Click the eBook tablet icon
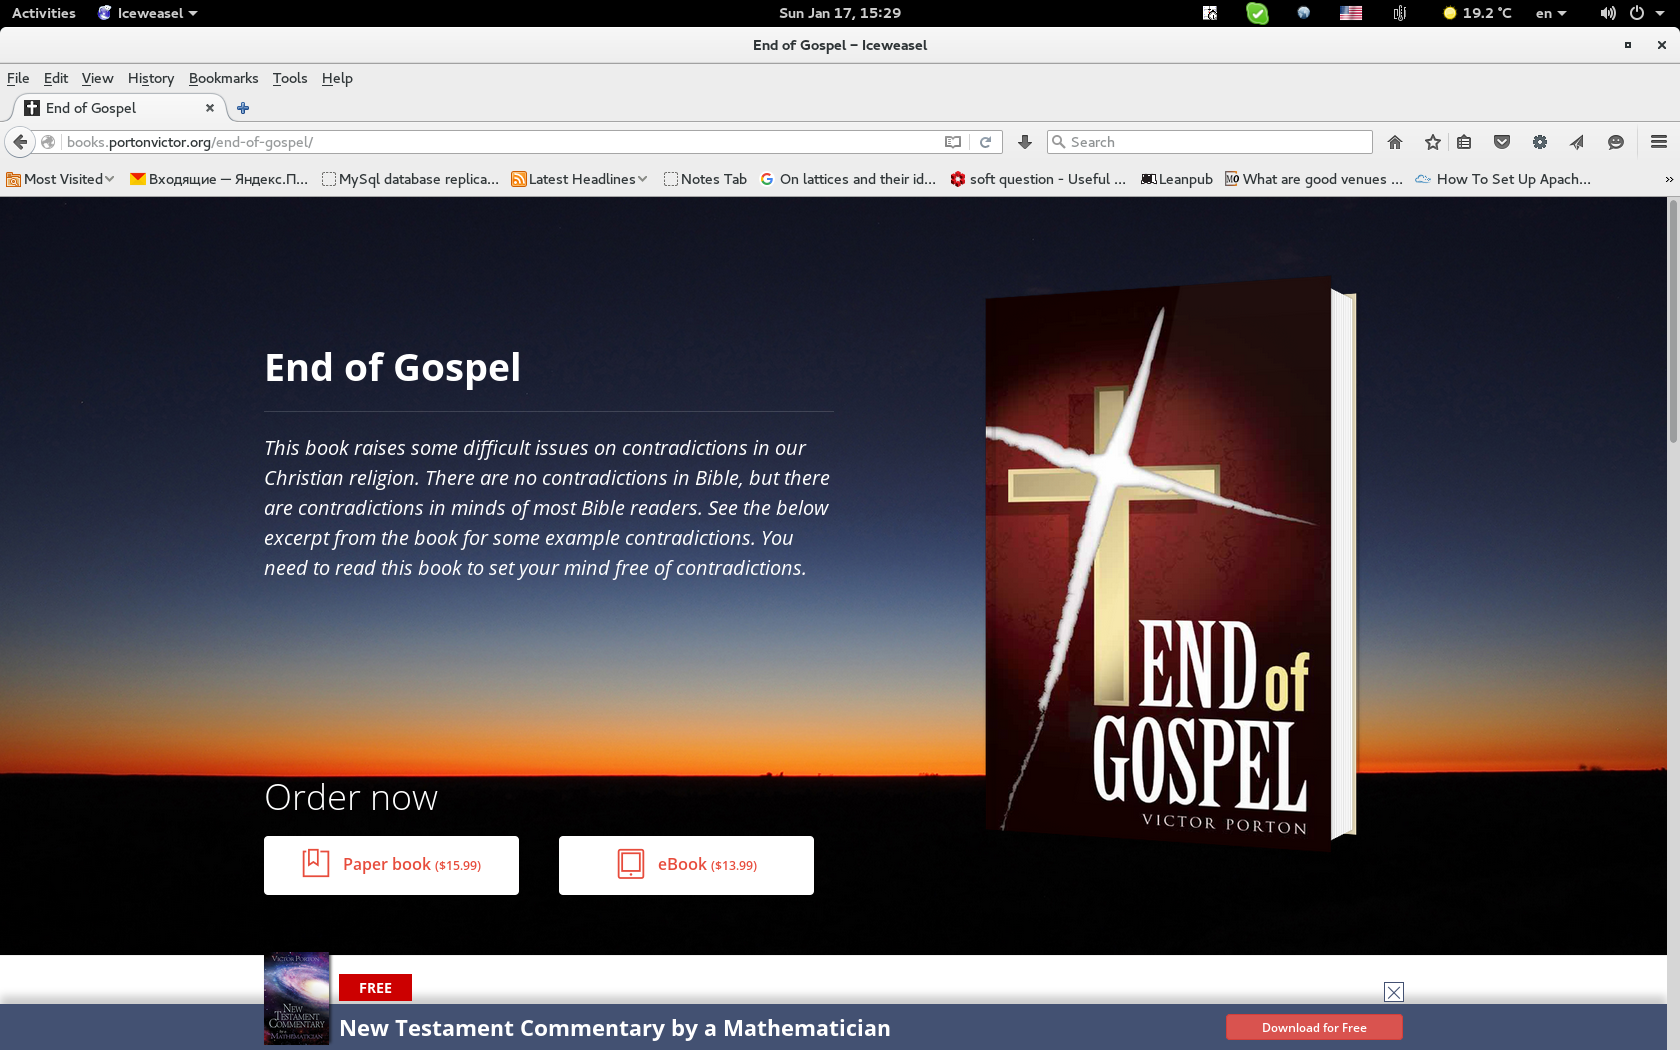The height and width of the screenshot is (1050, 1680). 631,863
